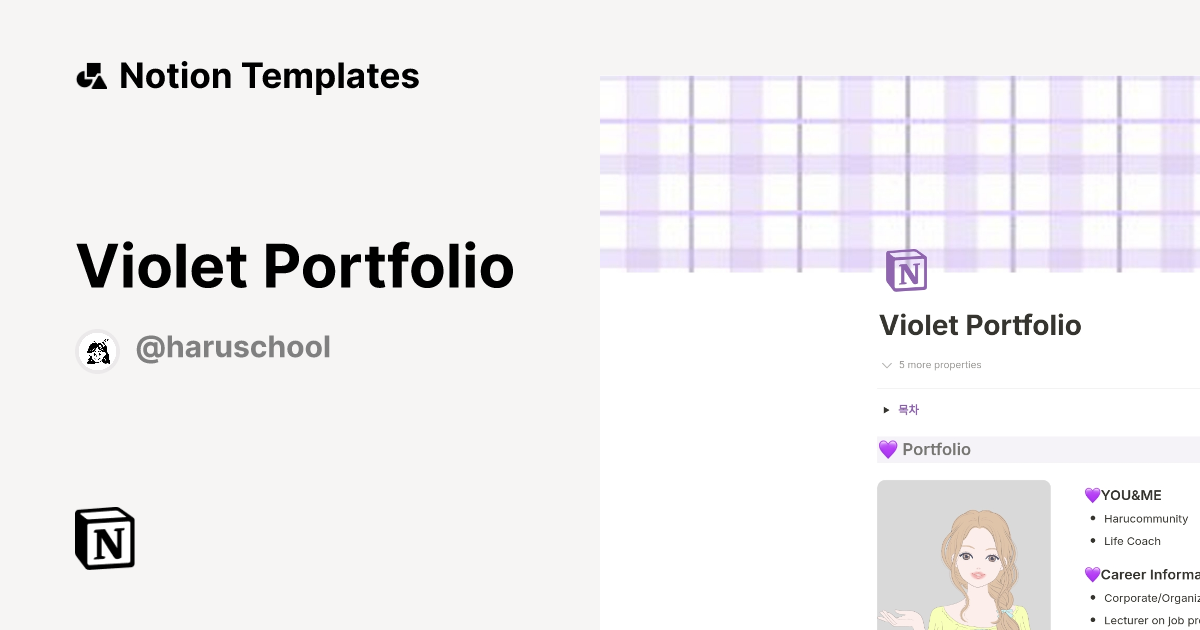
Task: Click the black Notion logo at bottom left
Action: (x=104, y=538)
